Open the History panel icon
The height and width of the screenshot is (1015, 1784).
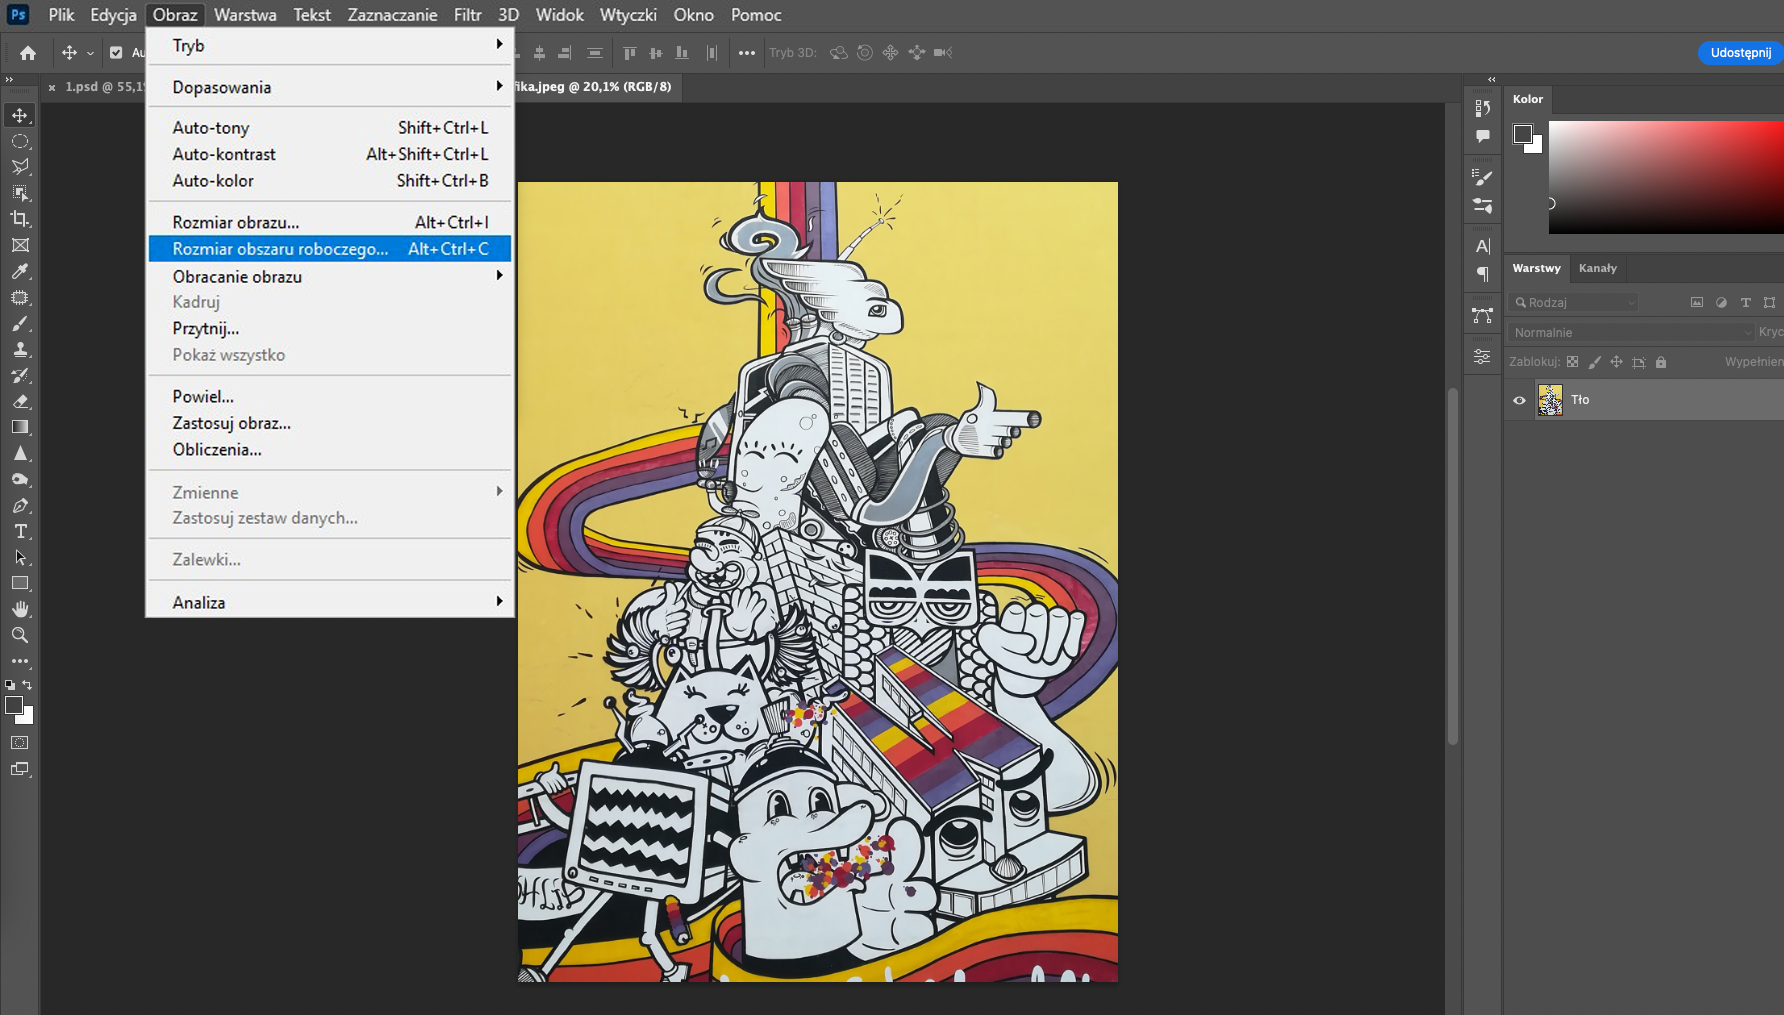pyautogui.click(x=1483, y=108)
